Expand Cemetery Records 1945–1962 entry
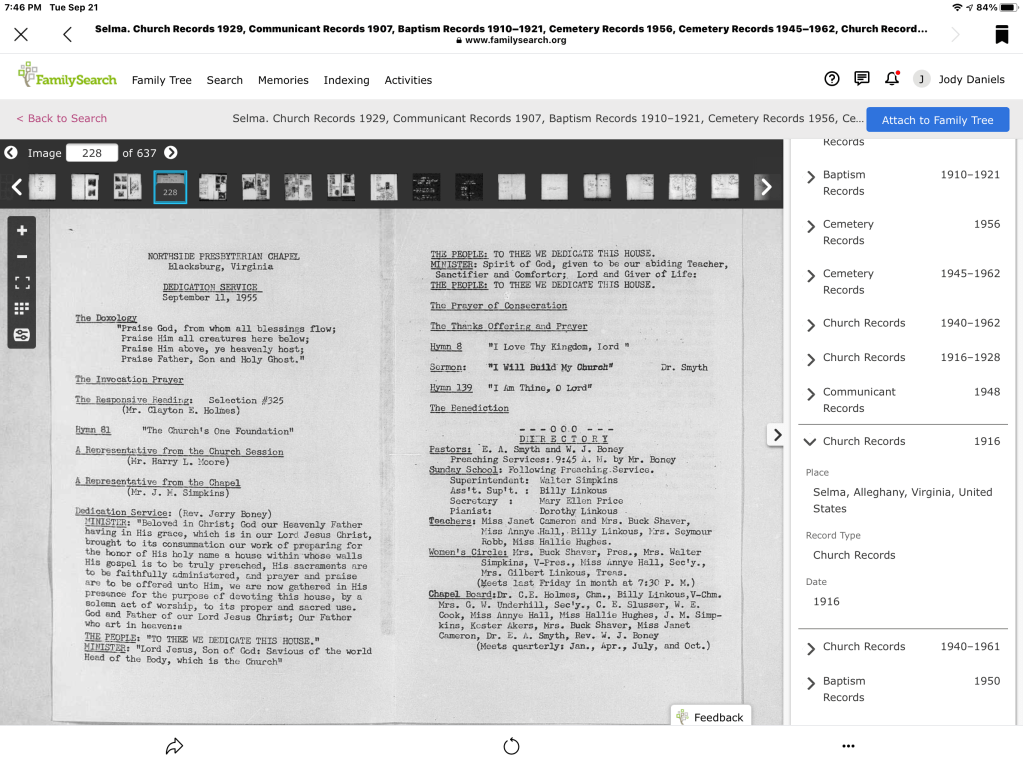1023x767 pixels. [x=811, y=276]
